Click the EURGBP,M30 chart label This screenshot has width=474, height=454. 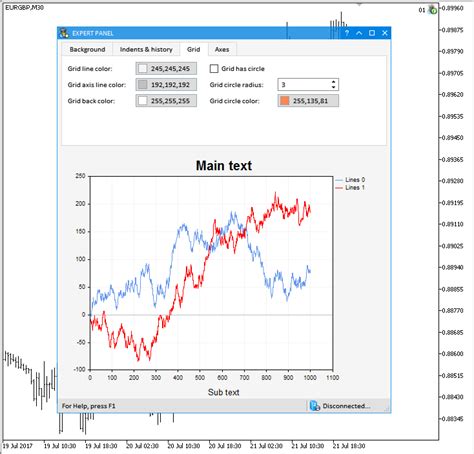(x=24, y=7)
